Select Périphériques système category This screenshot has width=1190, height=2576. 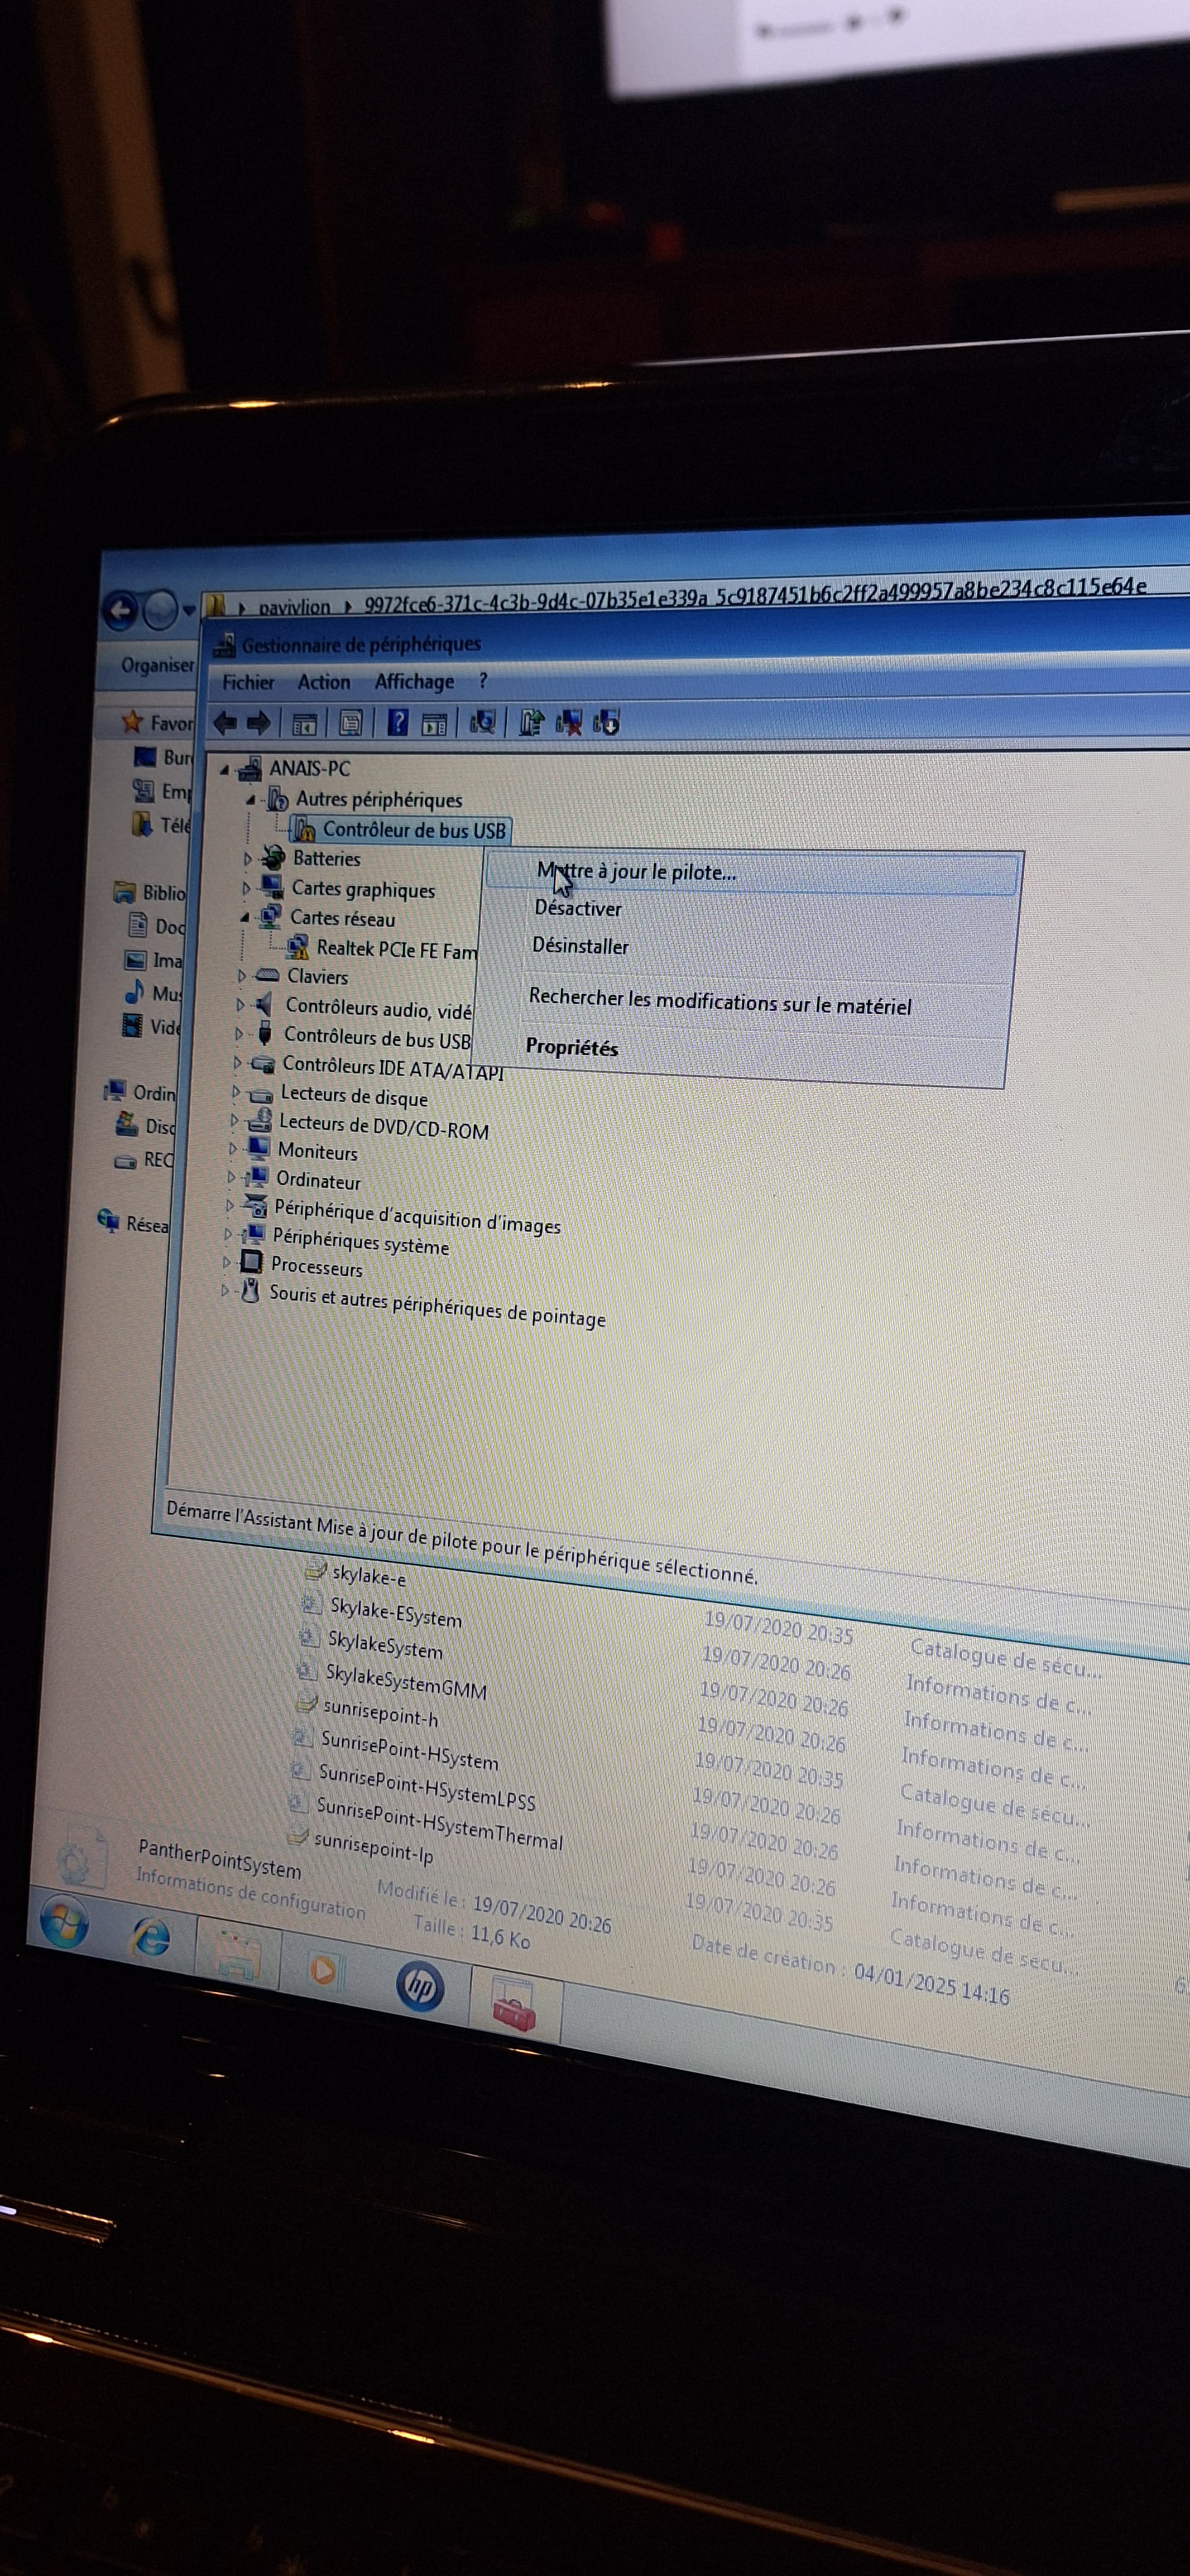coord(360,1242)
